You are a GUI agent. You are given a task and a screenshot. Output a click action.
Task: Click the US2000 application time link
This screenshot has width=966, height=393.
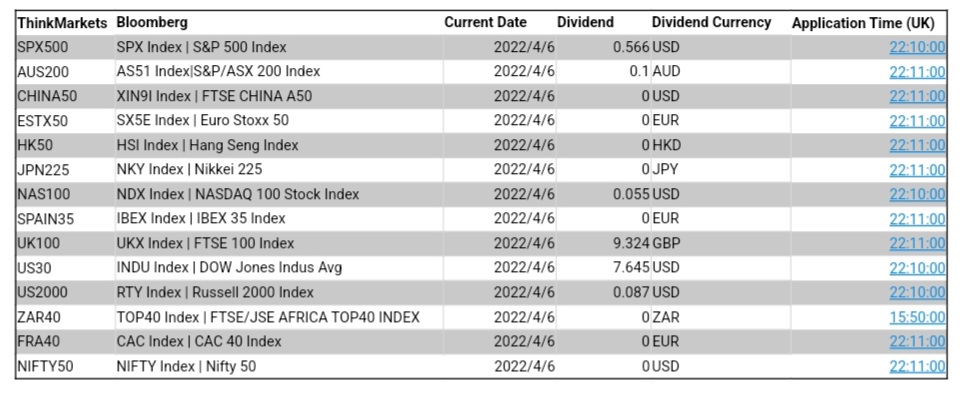point(917,293)
